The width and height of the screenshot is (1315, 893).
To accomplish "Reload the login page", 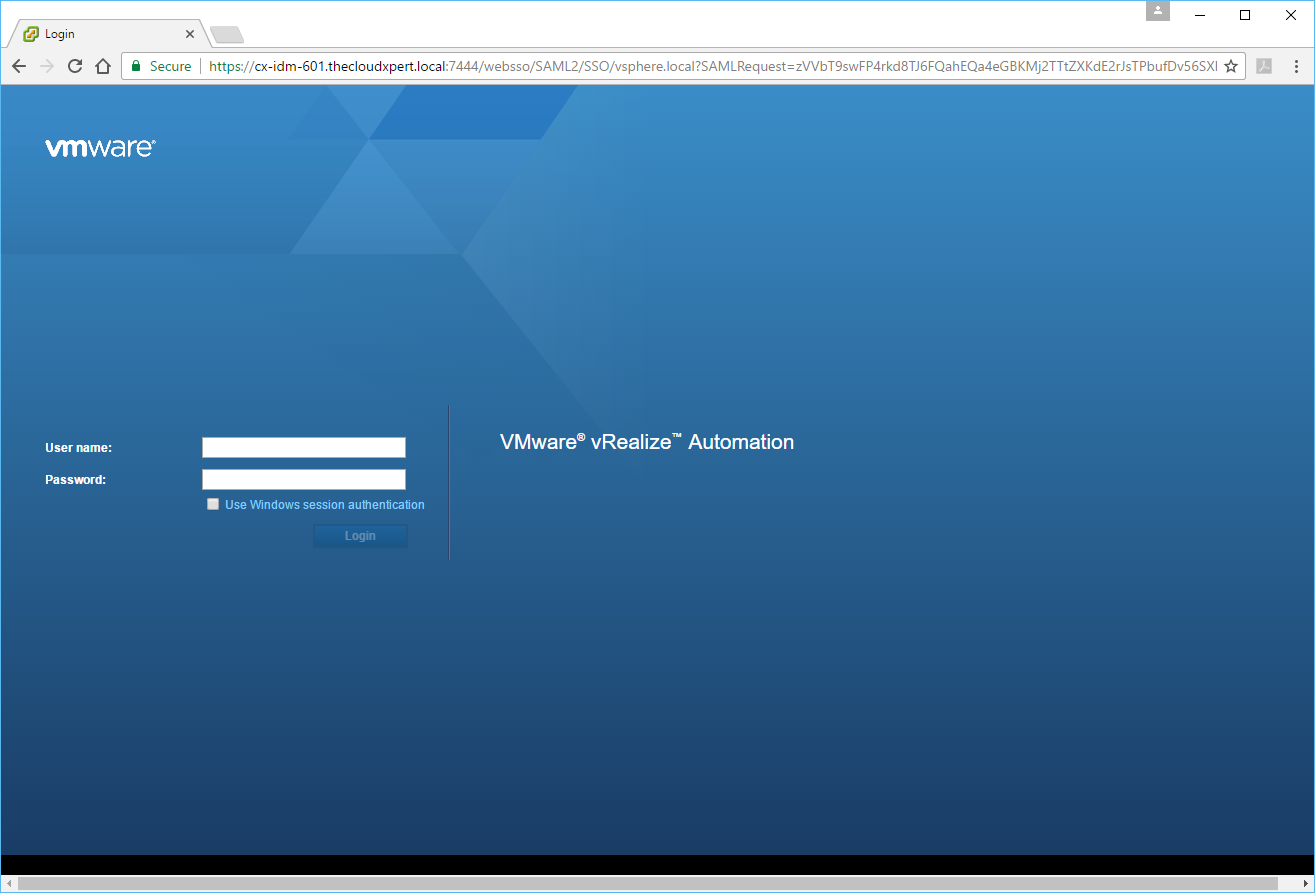I will tap(74, 66).
